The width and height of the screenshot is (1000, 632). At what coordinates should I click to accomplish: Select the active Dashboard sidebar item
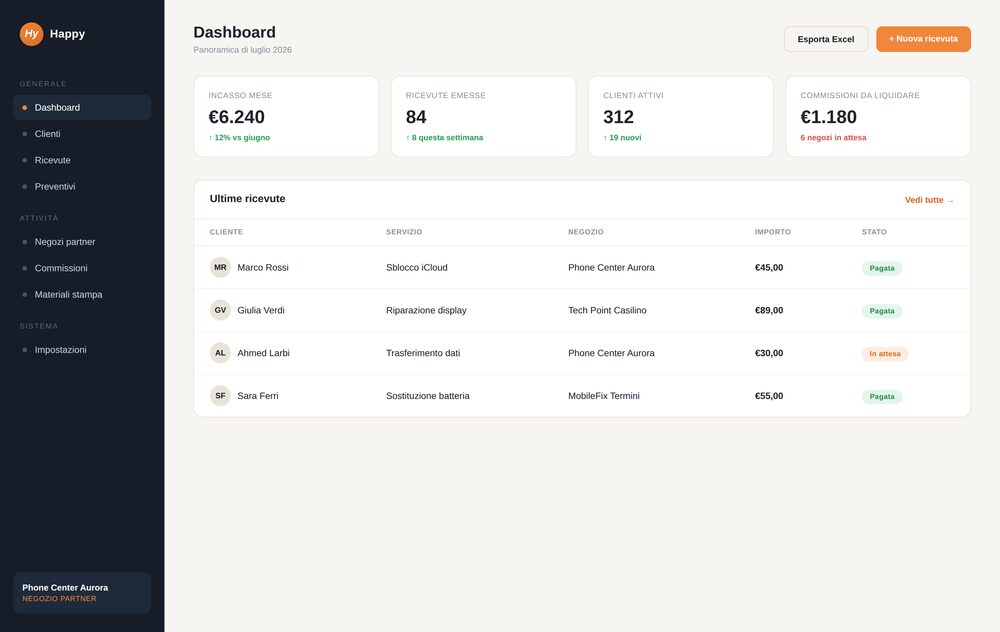82,107
